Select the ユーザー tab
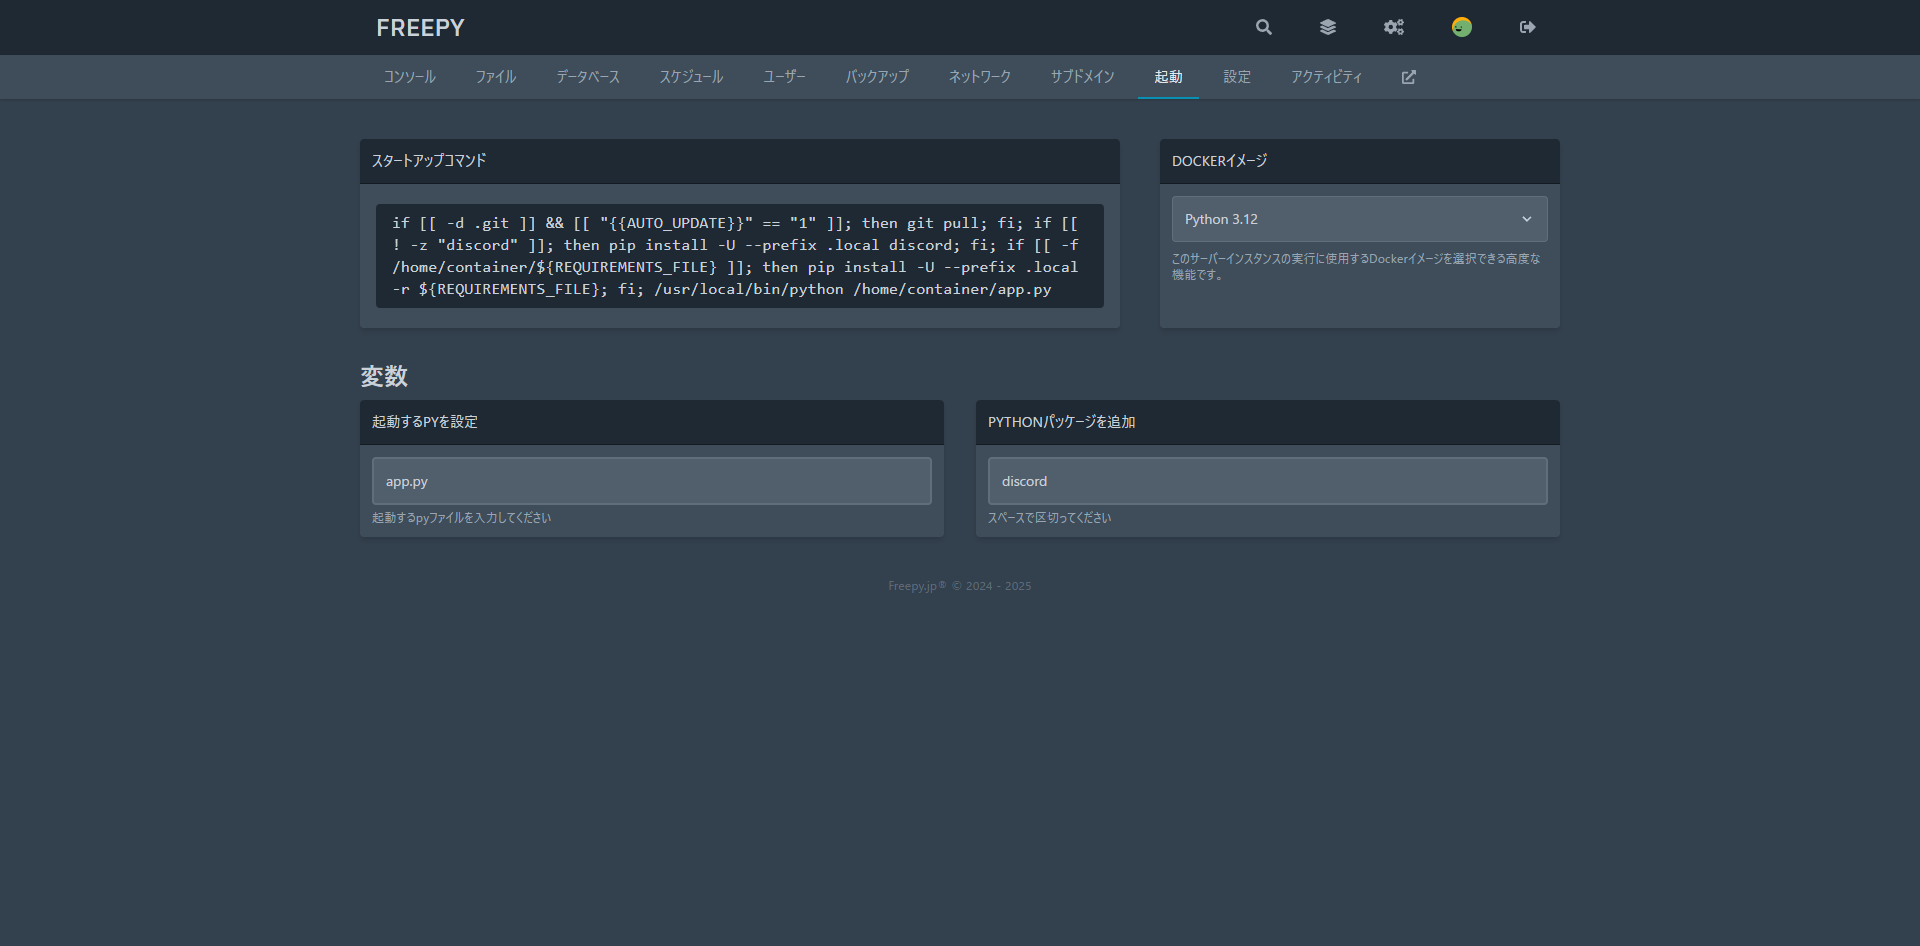1920x946 pixels. (x=784, y=77)
